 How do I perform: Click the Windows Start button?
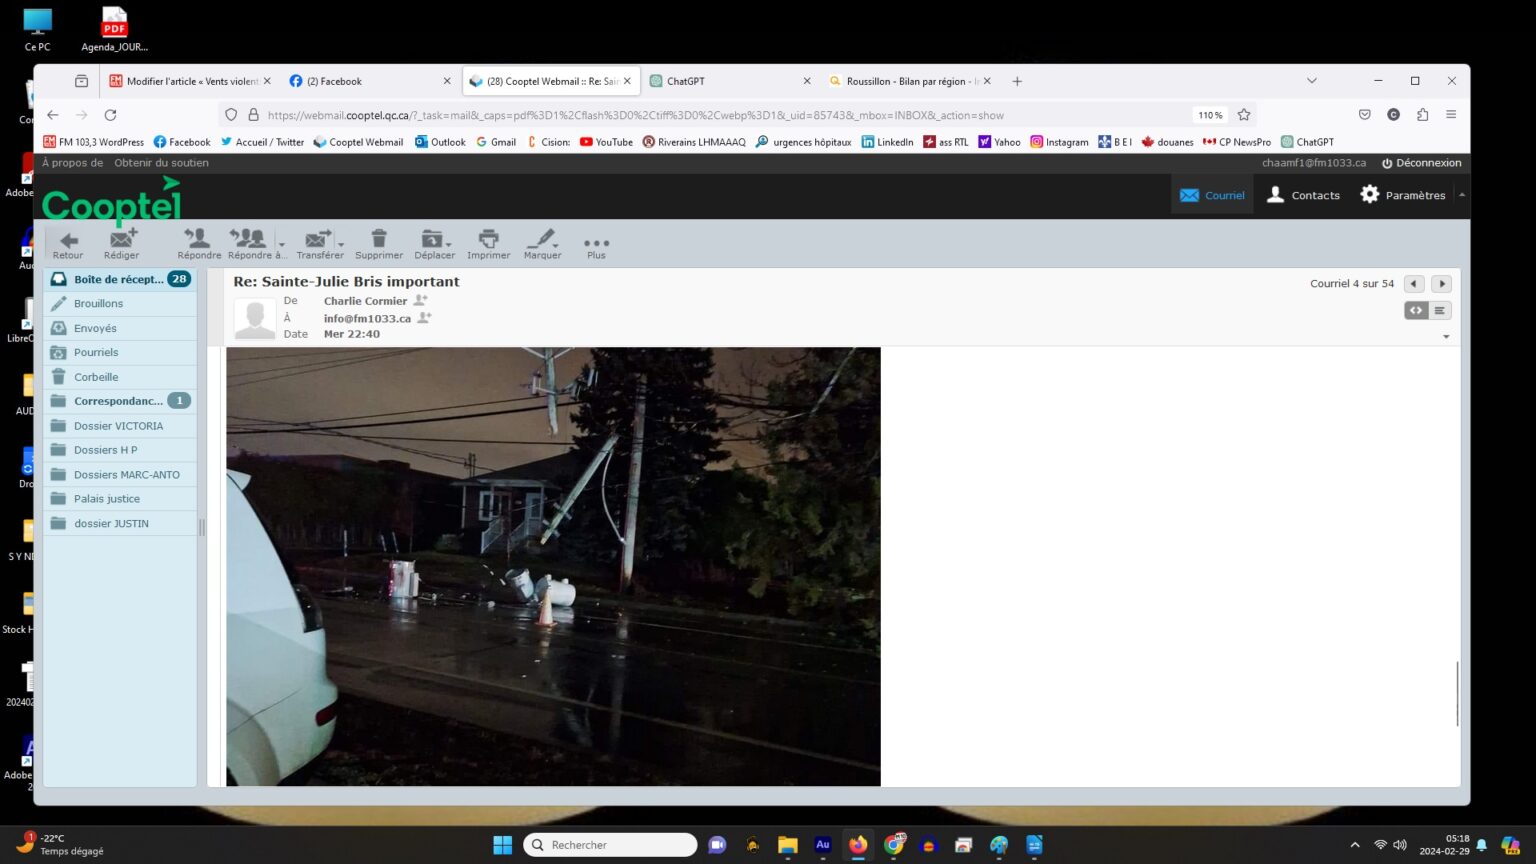point(502,845)
